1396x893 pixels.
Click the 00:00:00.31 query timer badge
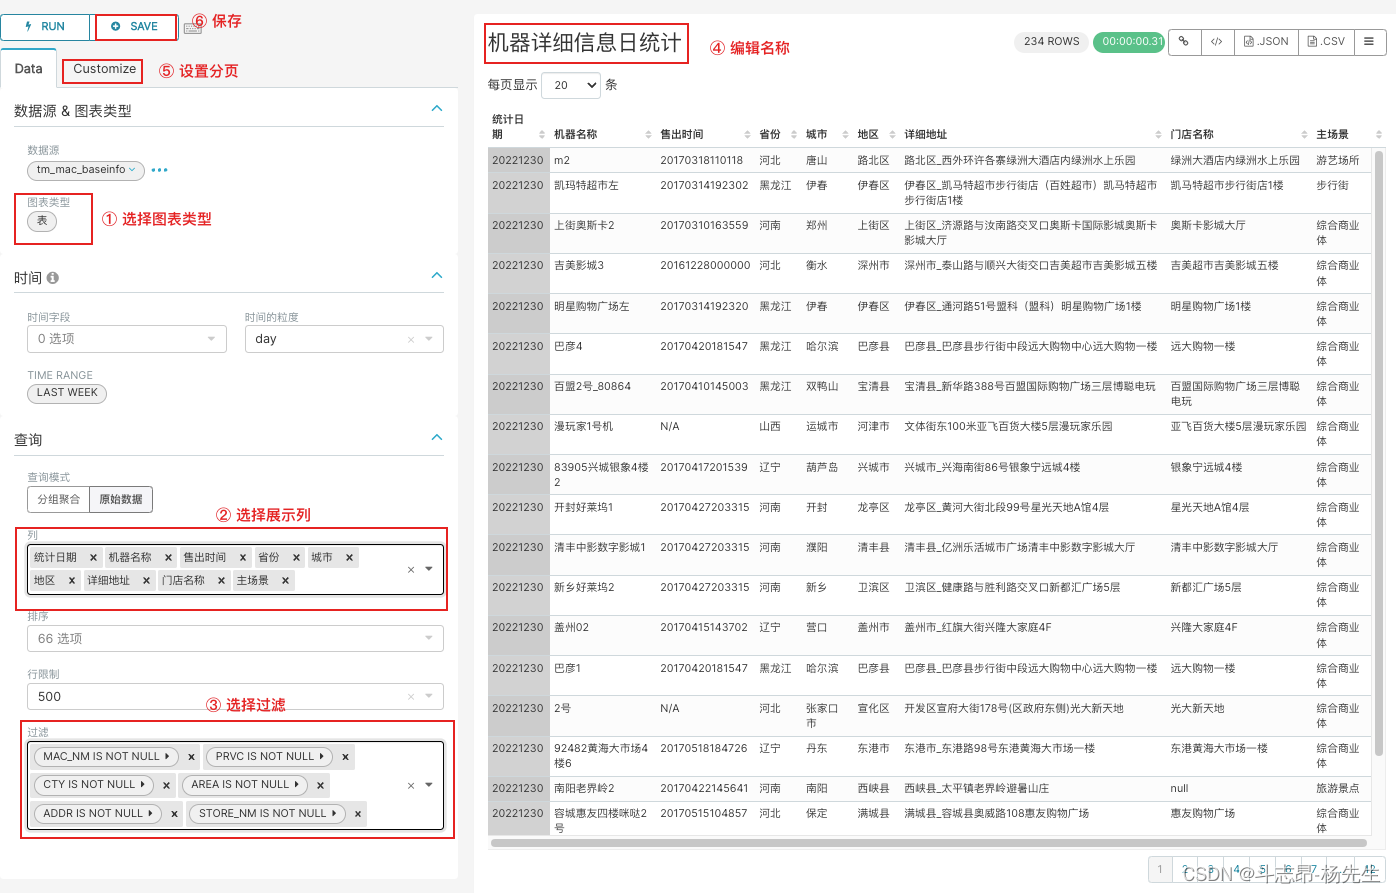1129,42
